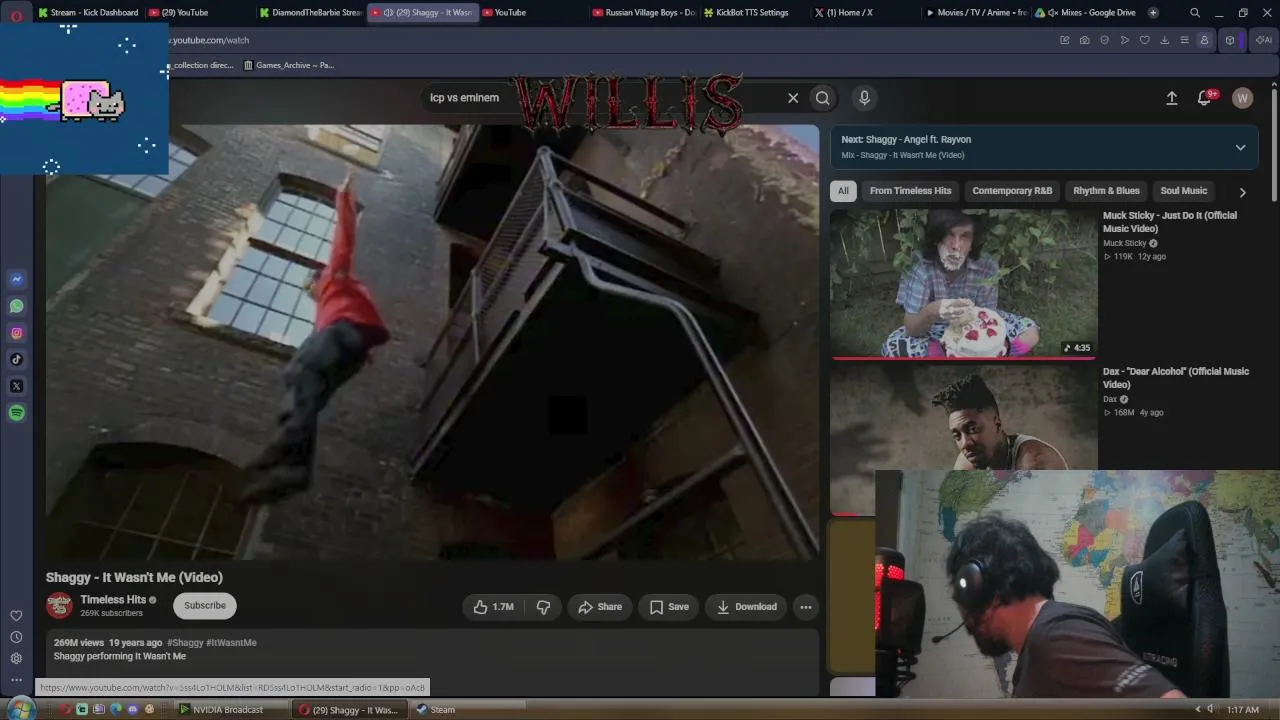Open YouTube notifications bell

click(1205, 98)
